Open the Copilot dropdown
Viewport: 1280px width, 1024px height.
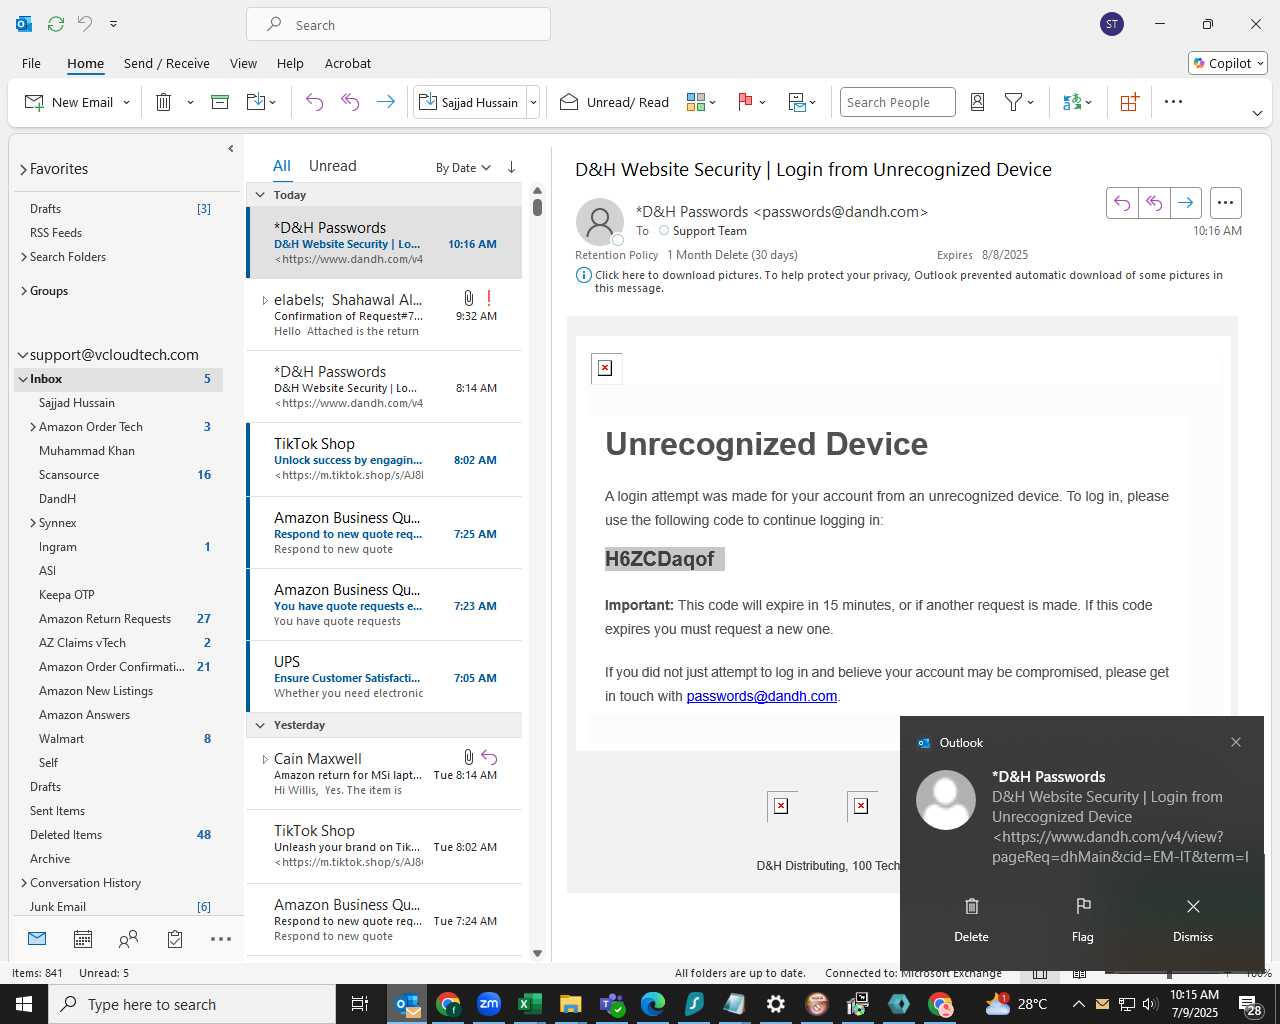pos(1228,63)
